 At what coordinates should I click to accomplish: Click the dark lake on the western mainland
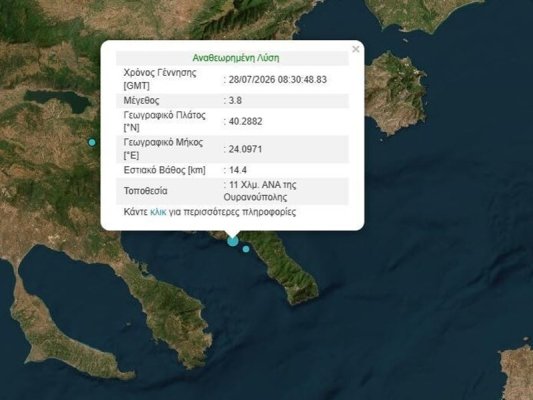[x=58, y=100]
